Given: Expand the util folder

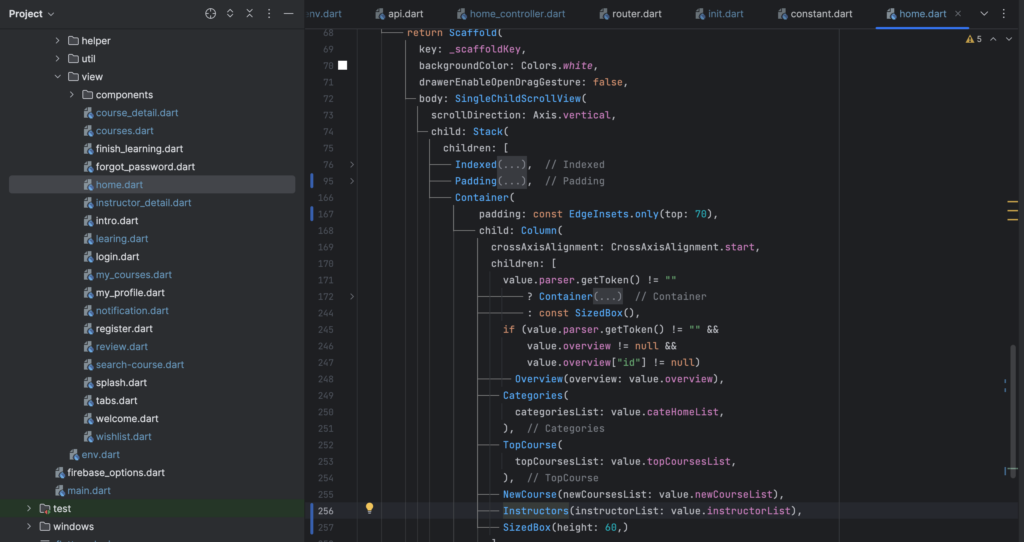Looking at the screenshot, I should tap(57, 59).
